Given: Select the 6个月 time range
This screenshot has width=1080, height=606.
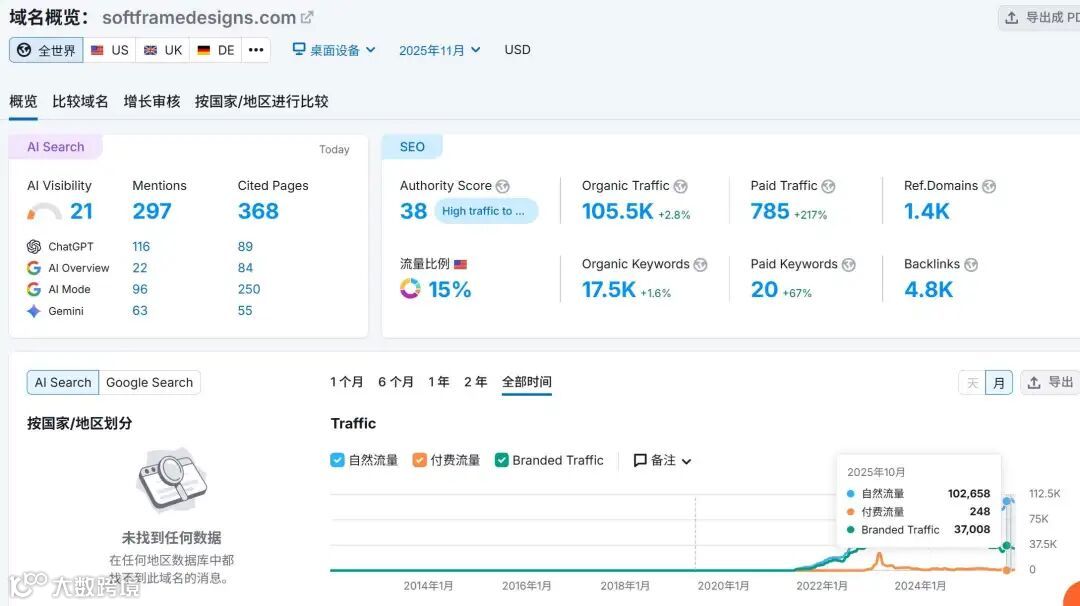Looking at the screenshot, I should 396,382.
